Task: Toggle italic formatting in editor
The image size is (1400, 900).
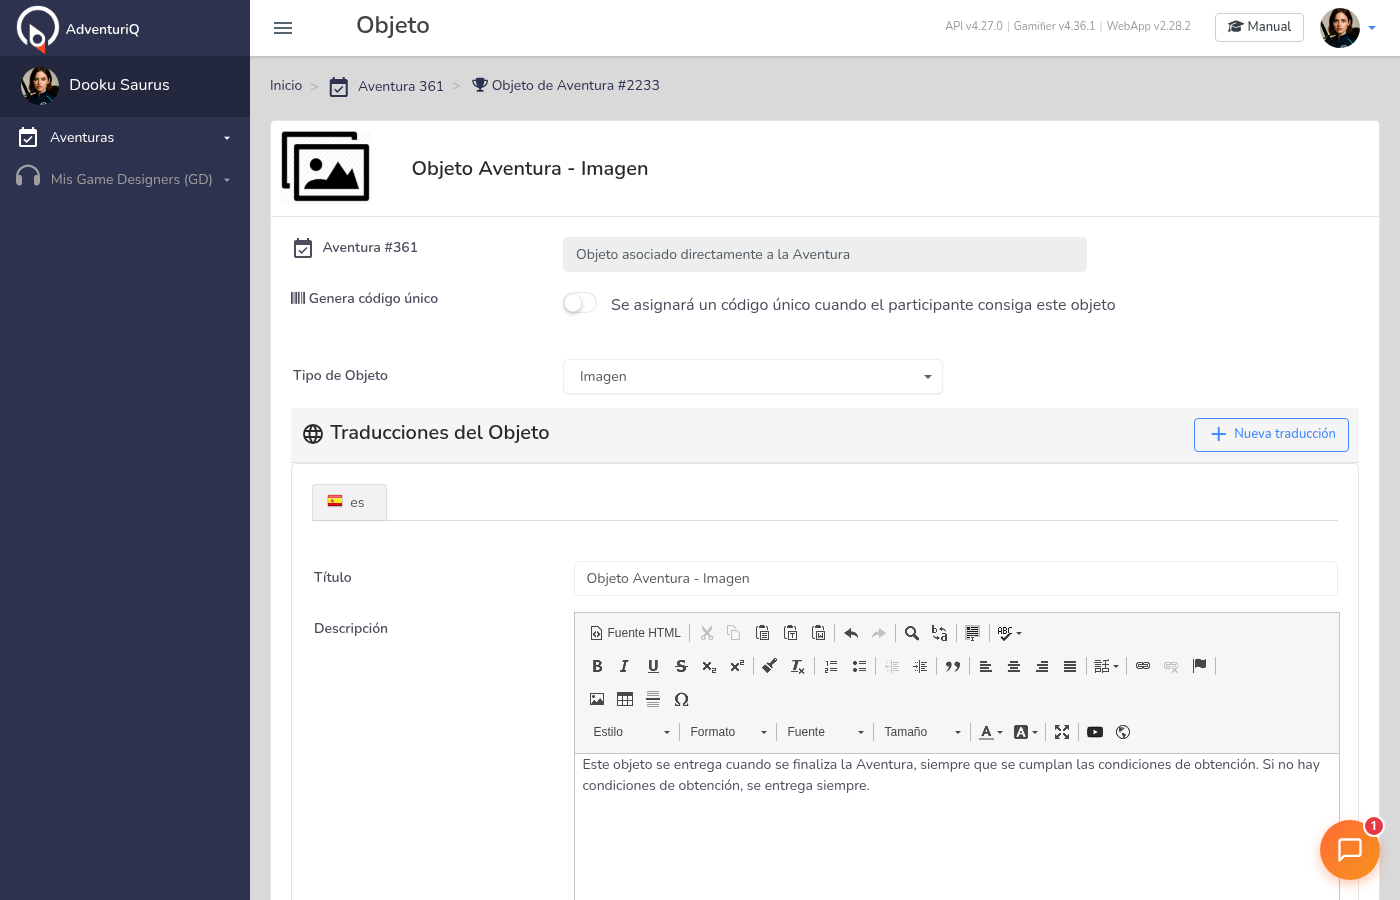Action: pyautogui.click(x=624, y=666)
